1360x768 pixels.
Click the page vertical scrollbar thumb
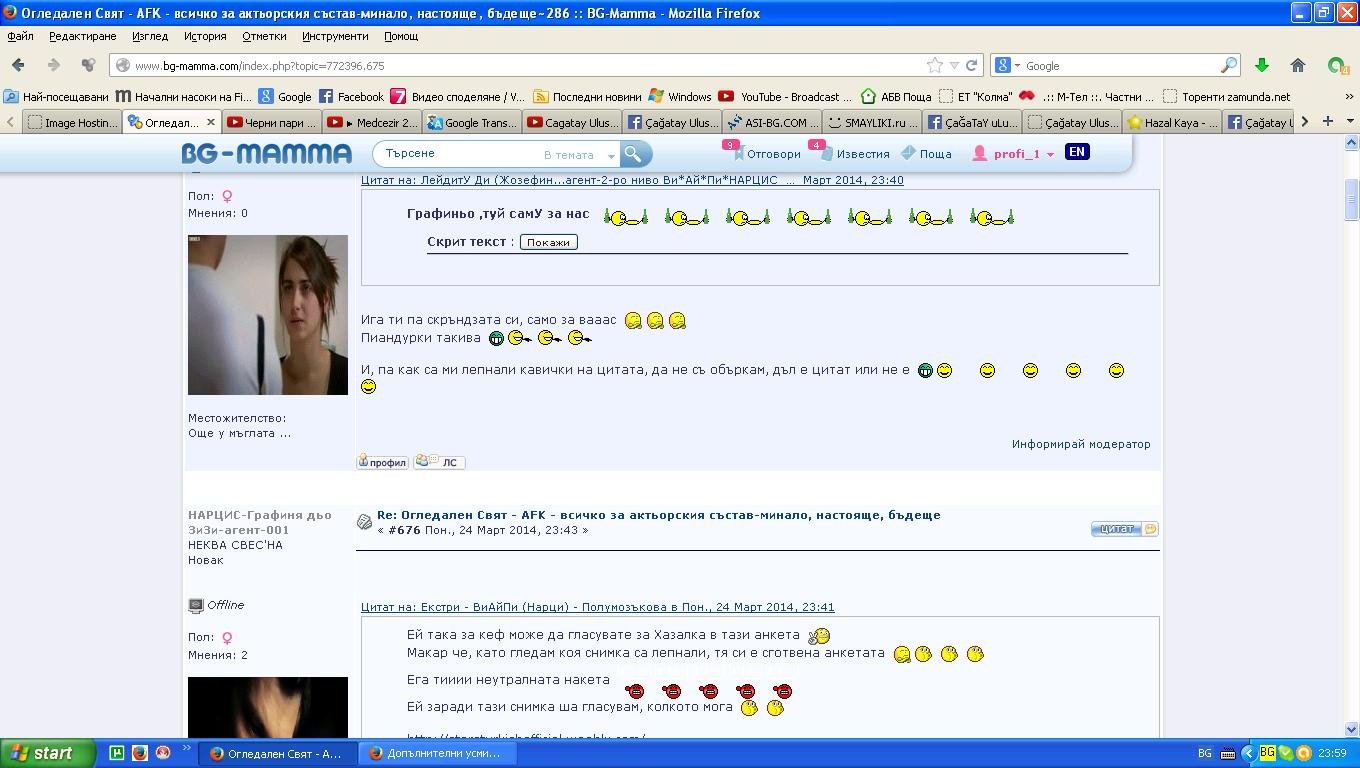pyautogui.click(x=1352, y=198)
